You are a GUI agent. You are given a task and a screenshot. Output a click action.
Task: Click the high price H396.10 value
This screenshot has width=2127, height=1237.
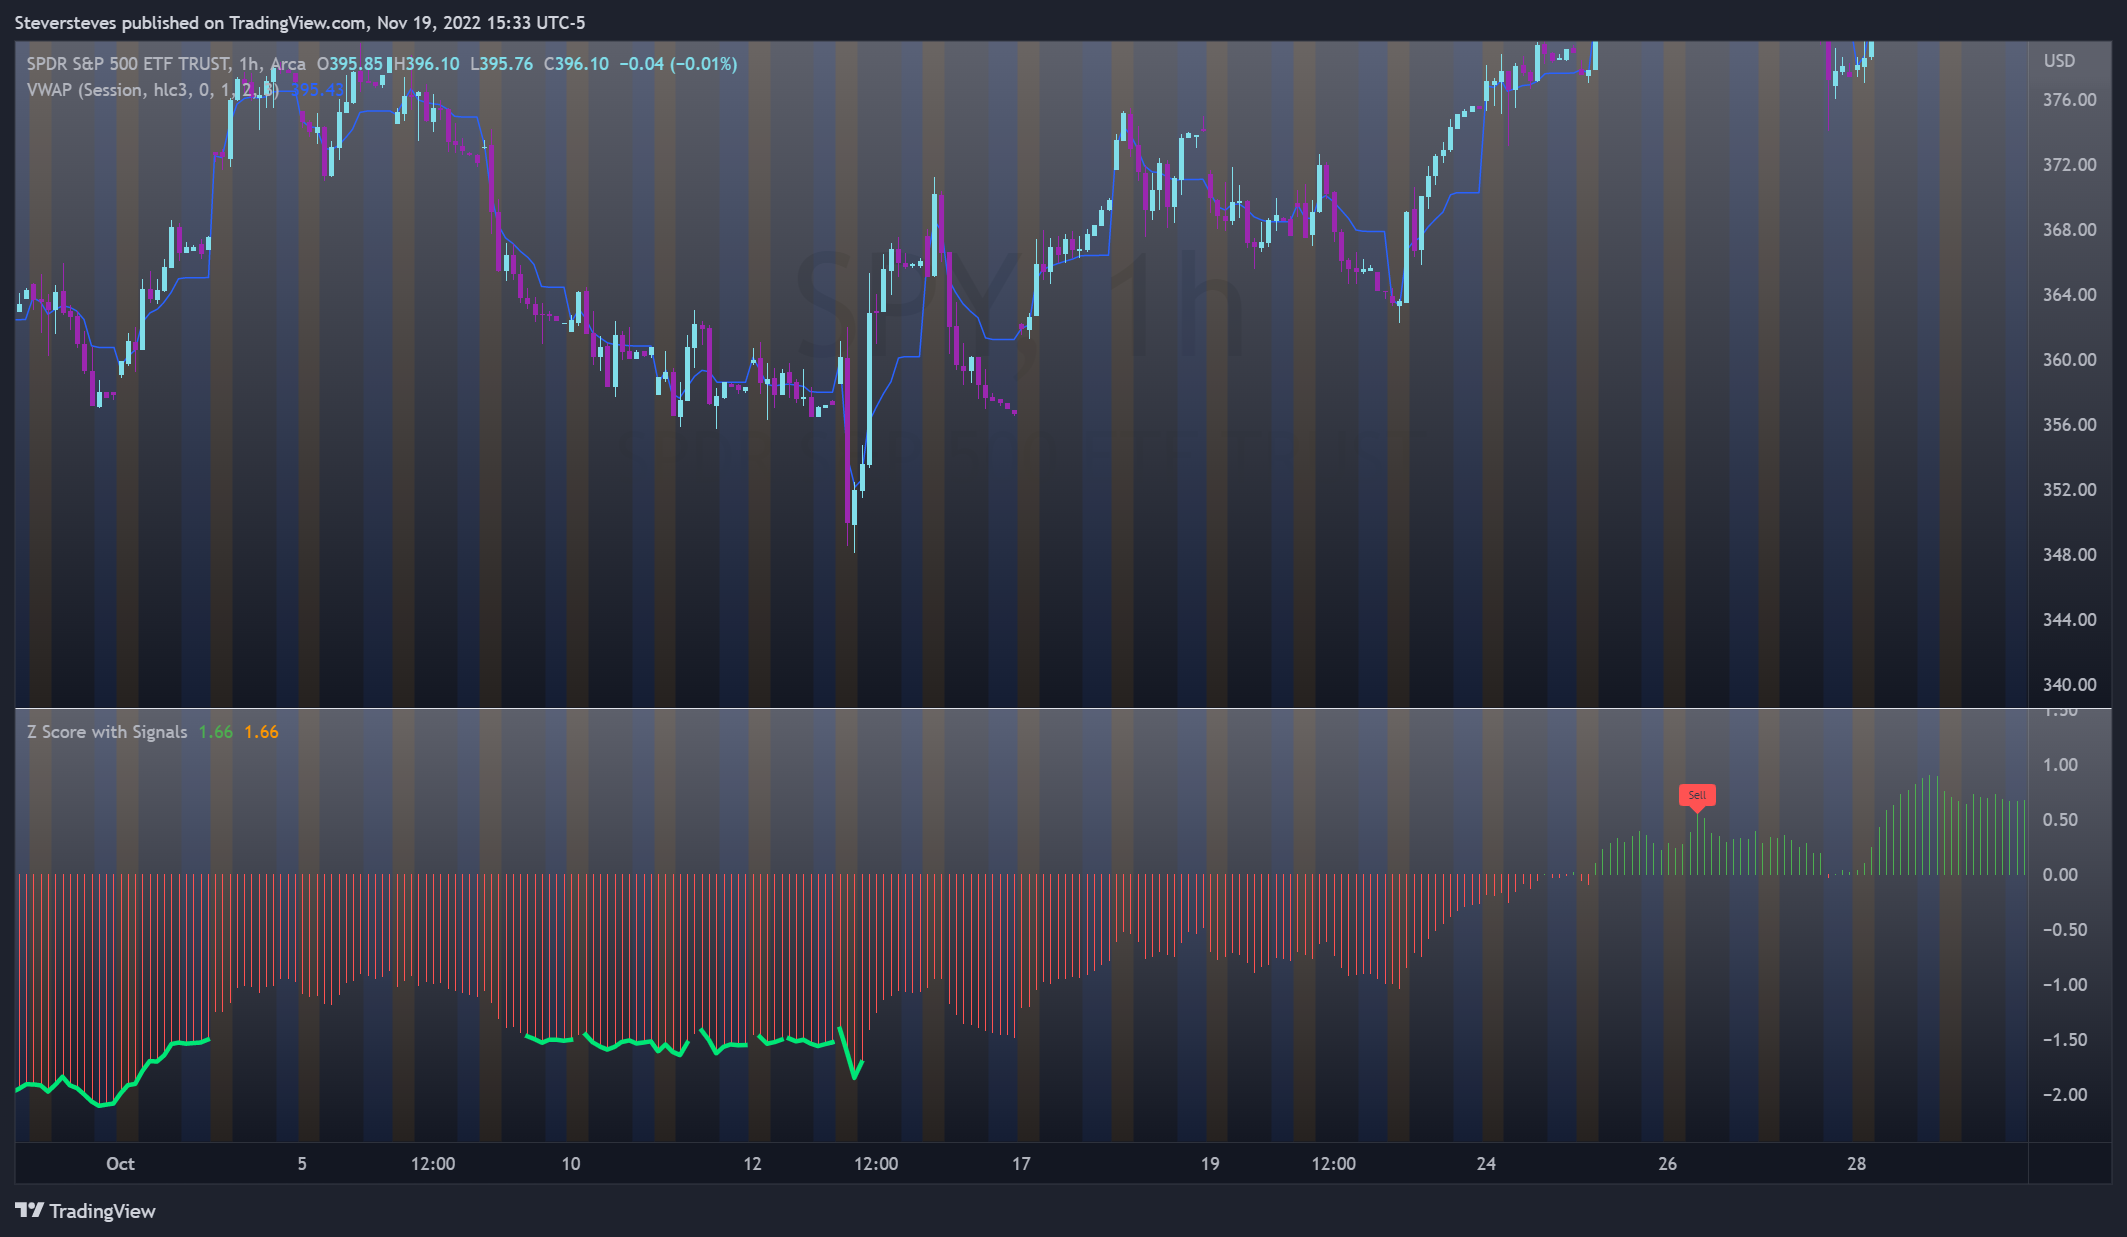pos(427,64)
